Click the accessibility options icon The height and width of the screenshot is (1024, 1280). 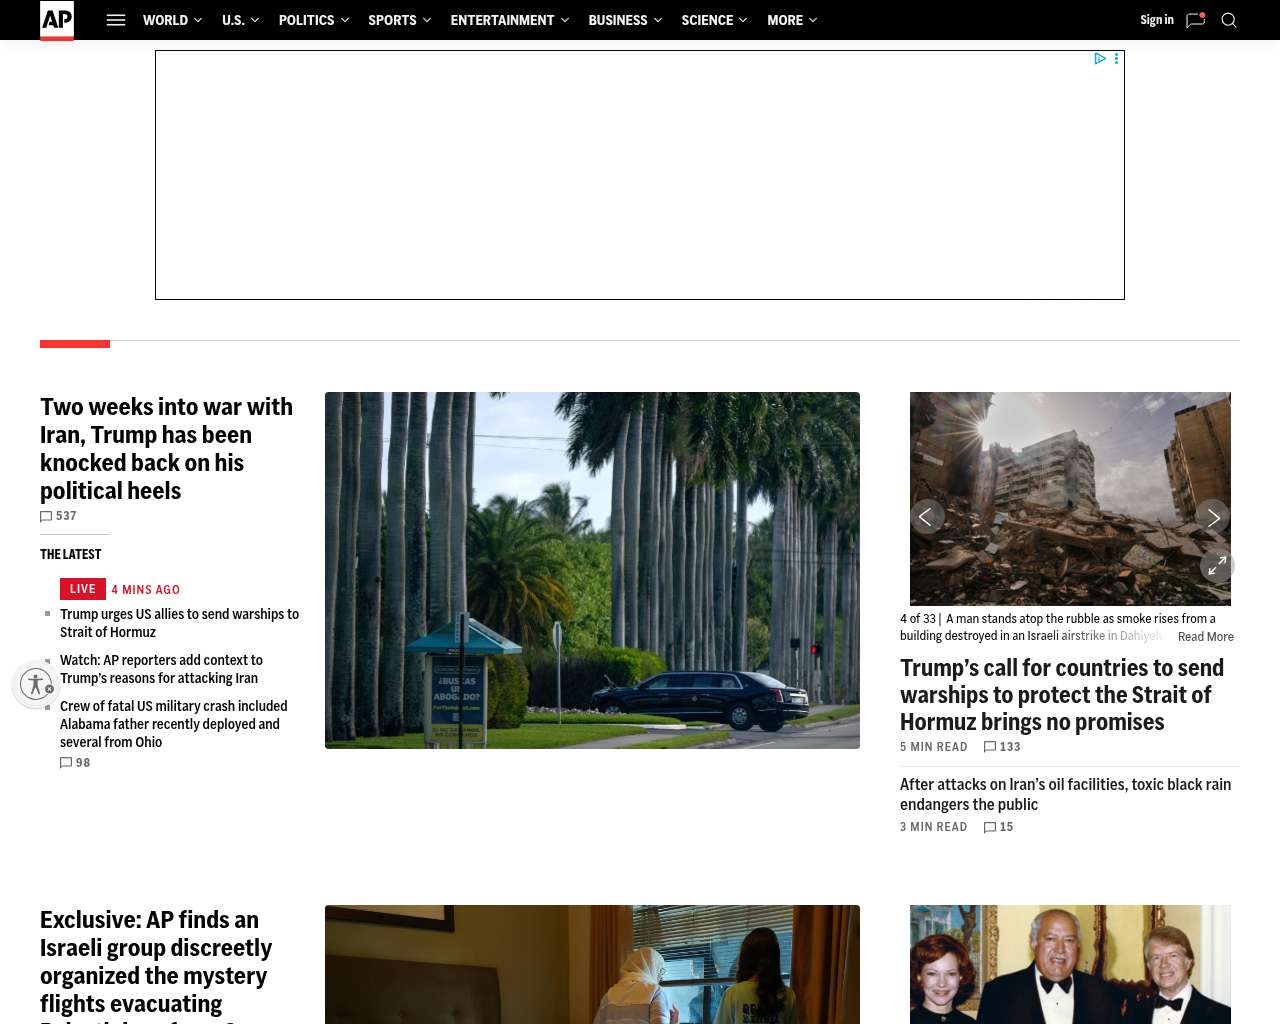pyautogui.click(x=36, y=684)
